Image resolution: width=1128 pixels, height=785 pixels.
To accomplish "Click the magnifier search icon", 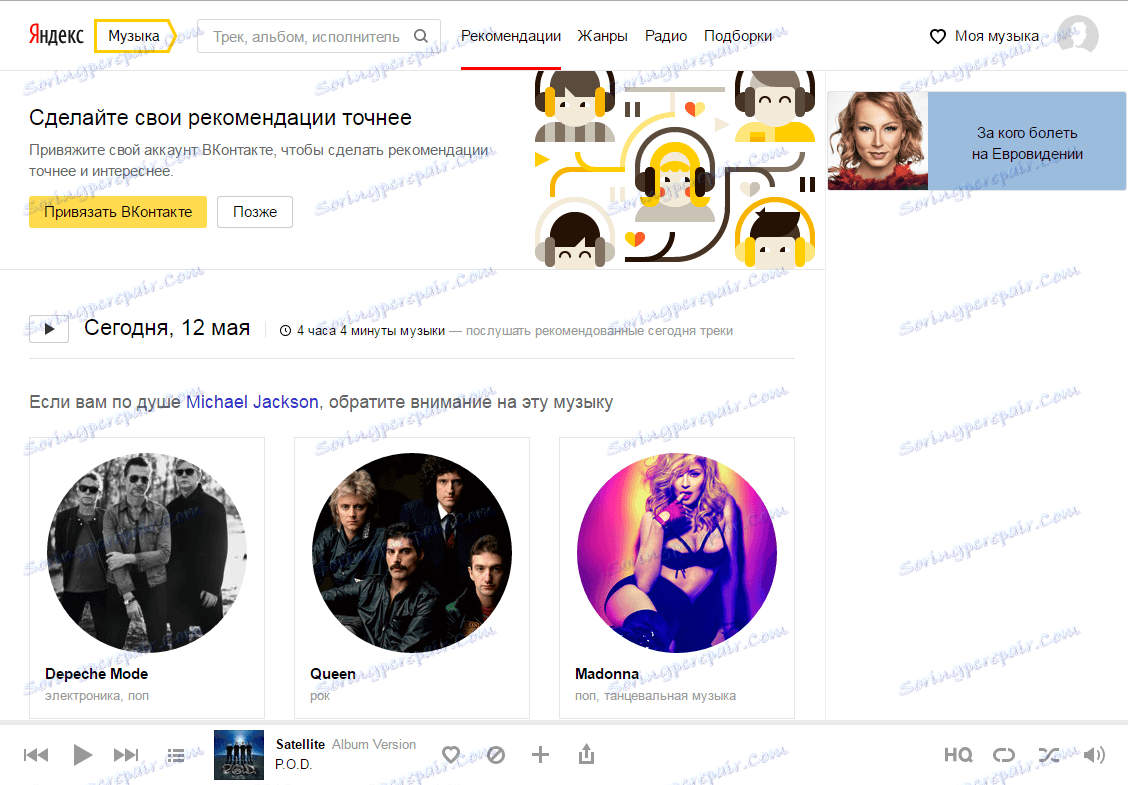I will [x=421, y=36].
